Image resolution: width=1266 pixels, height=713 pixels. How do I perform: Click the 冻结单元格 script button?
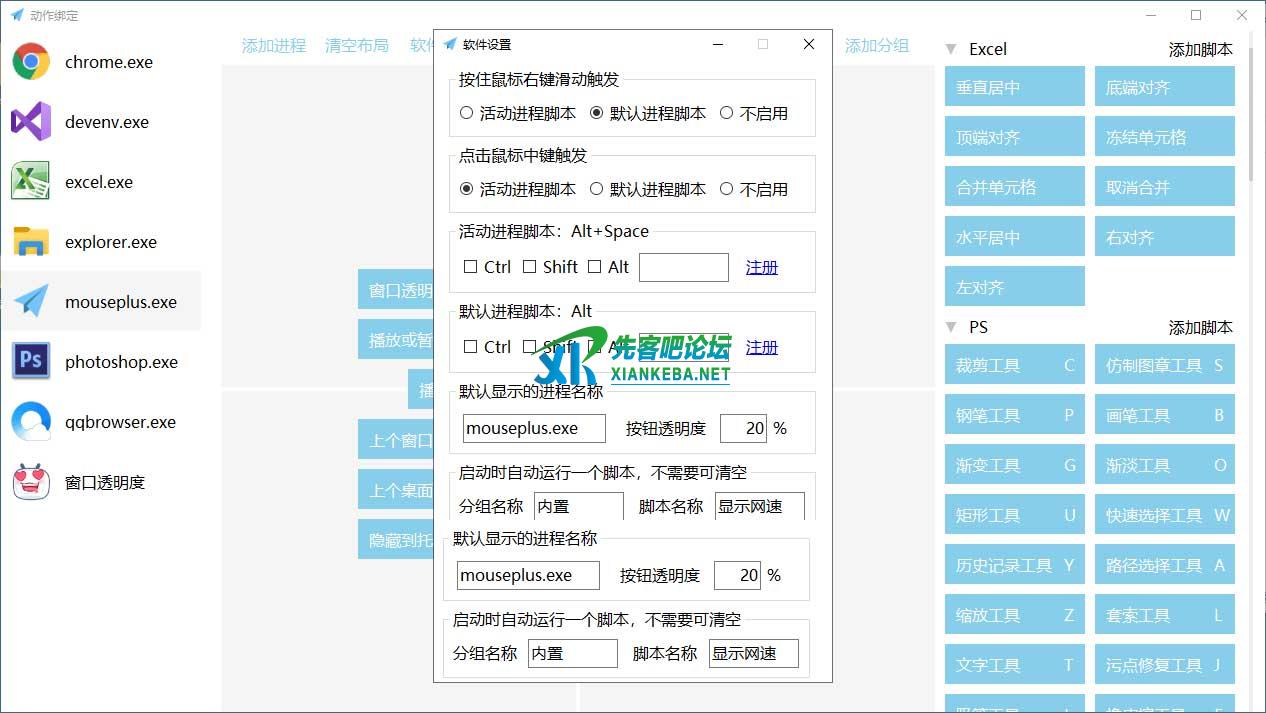pyautogui.click(x=1164, y=137)
